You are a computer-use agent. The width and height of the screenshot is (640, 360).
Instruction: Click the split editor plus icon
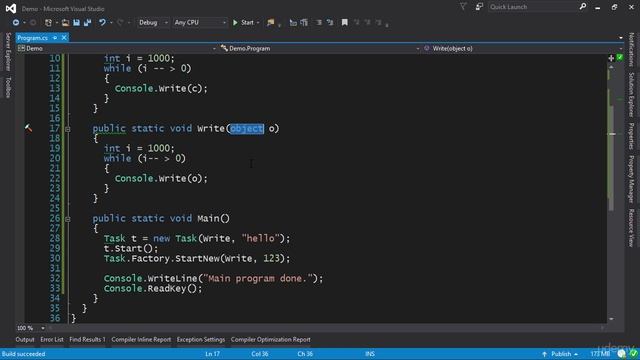(x=611, y=58)
